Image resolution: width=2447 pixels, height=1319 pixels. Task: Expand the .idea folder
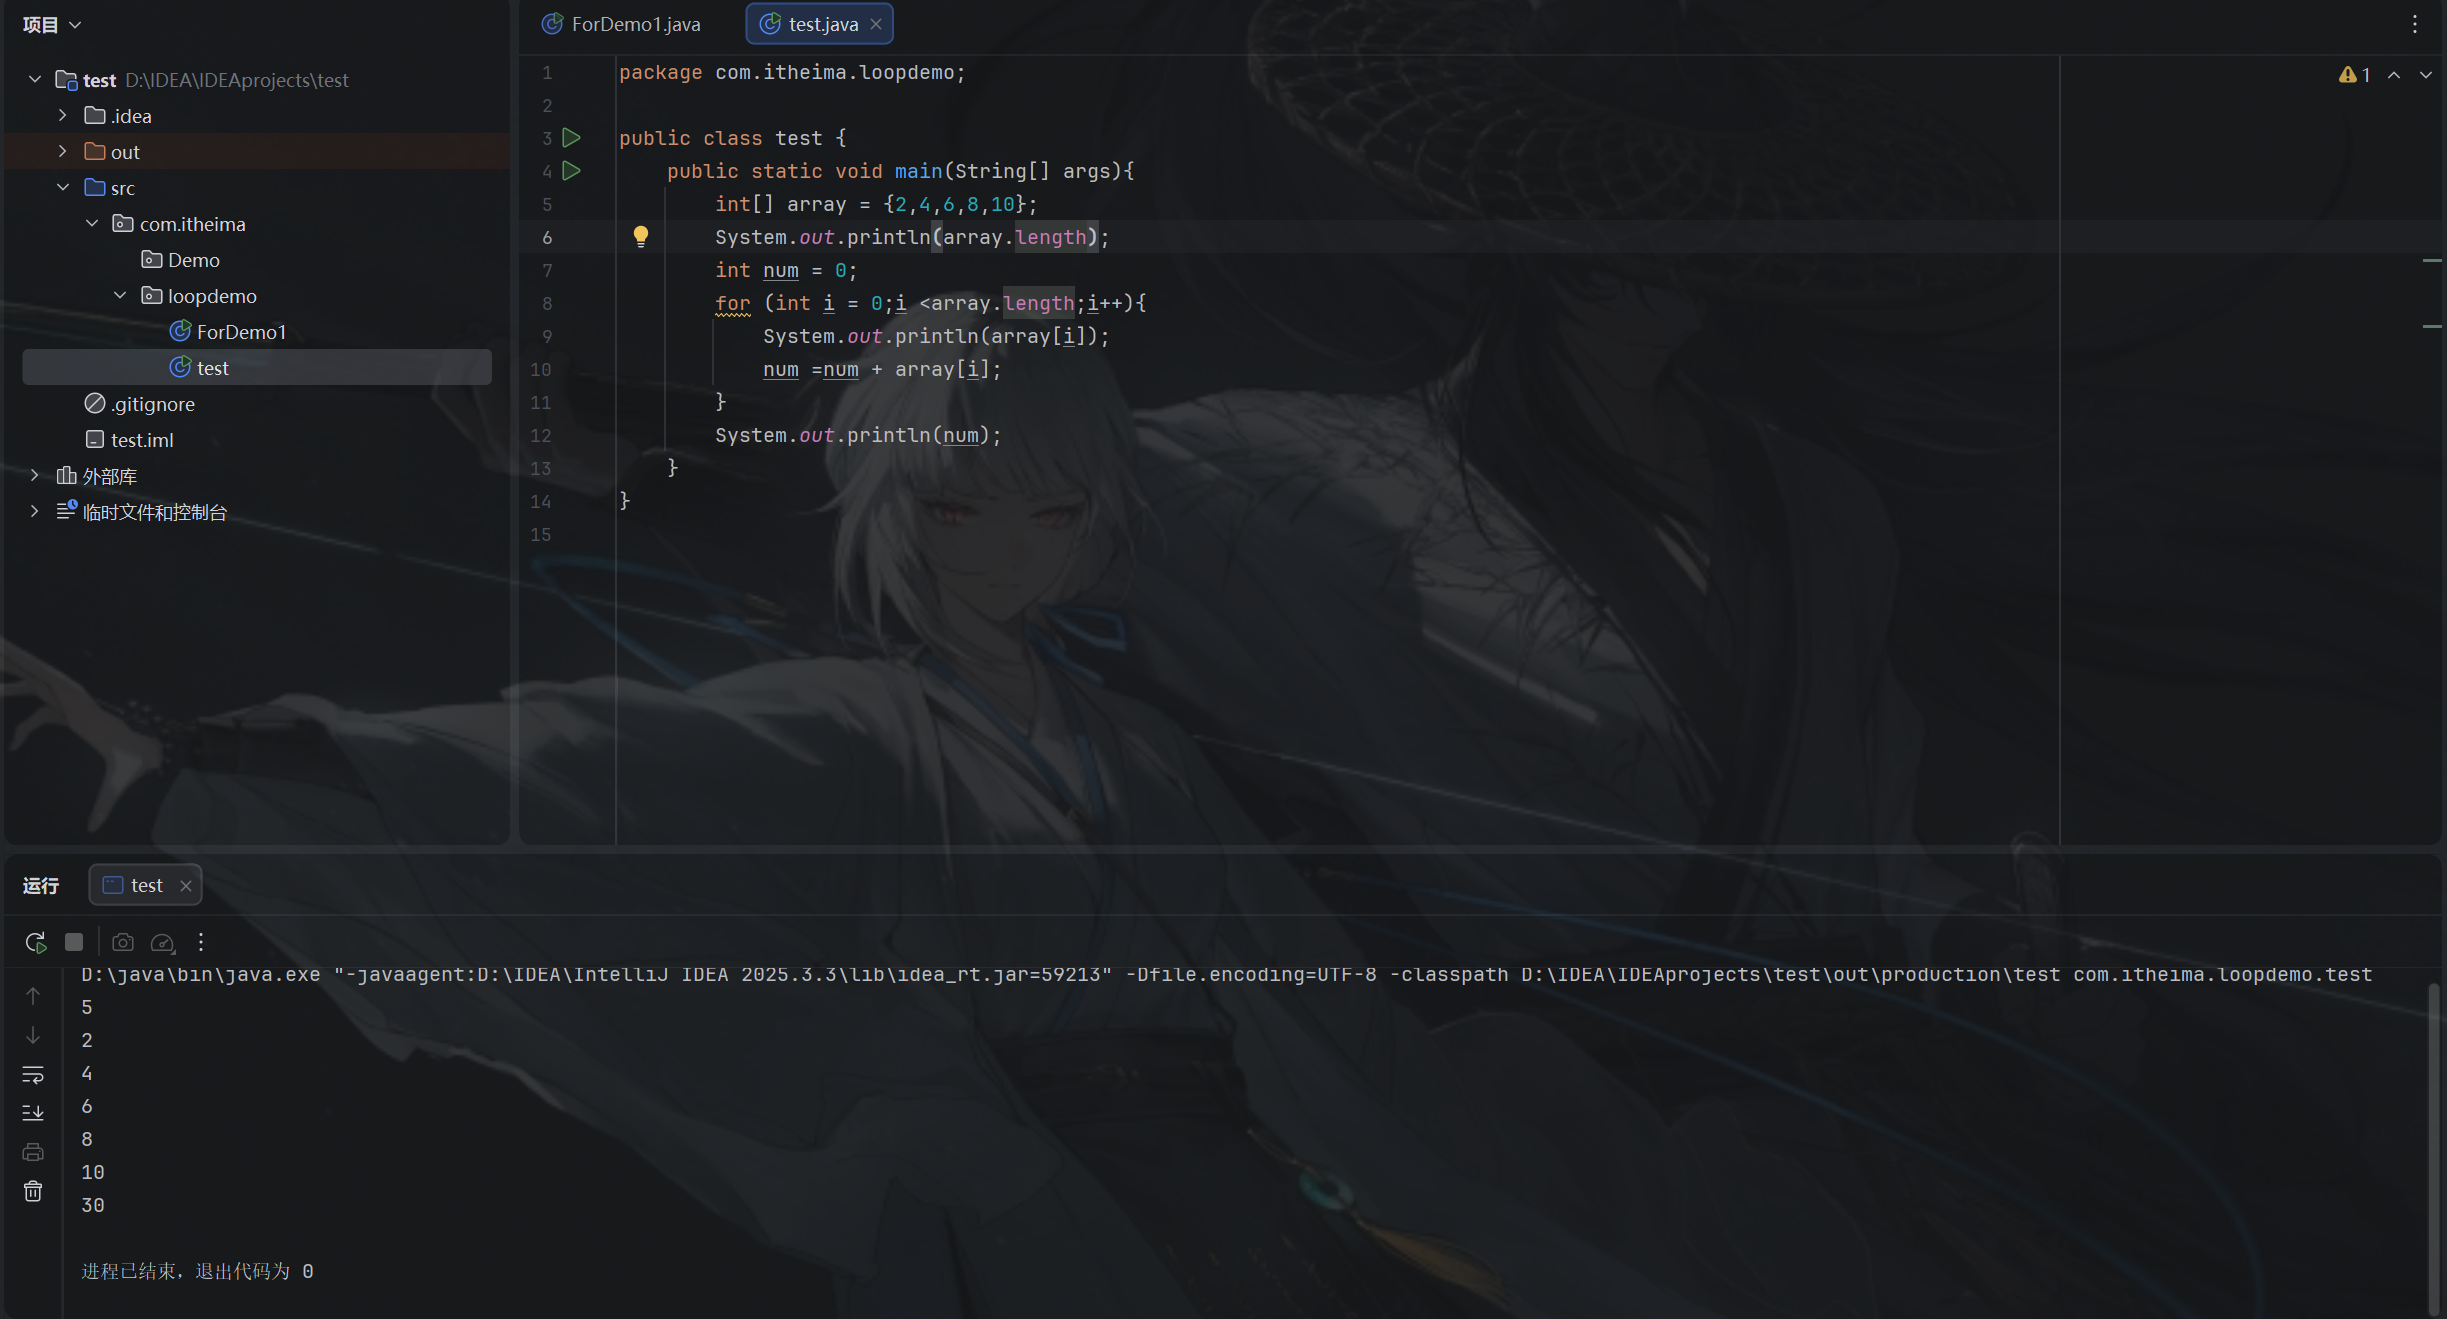[63, 115]
